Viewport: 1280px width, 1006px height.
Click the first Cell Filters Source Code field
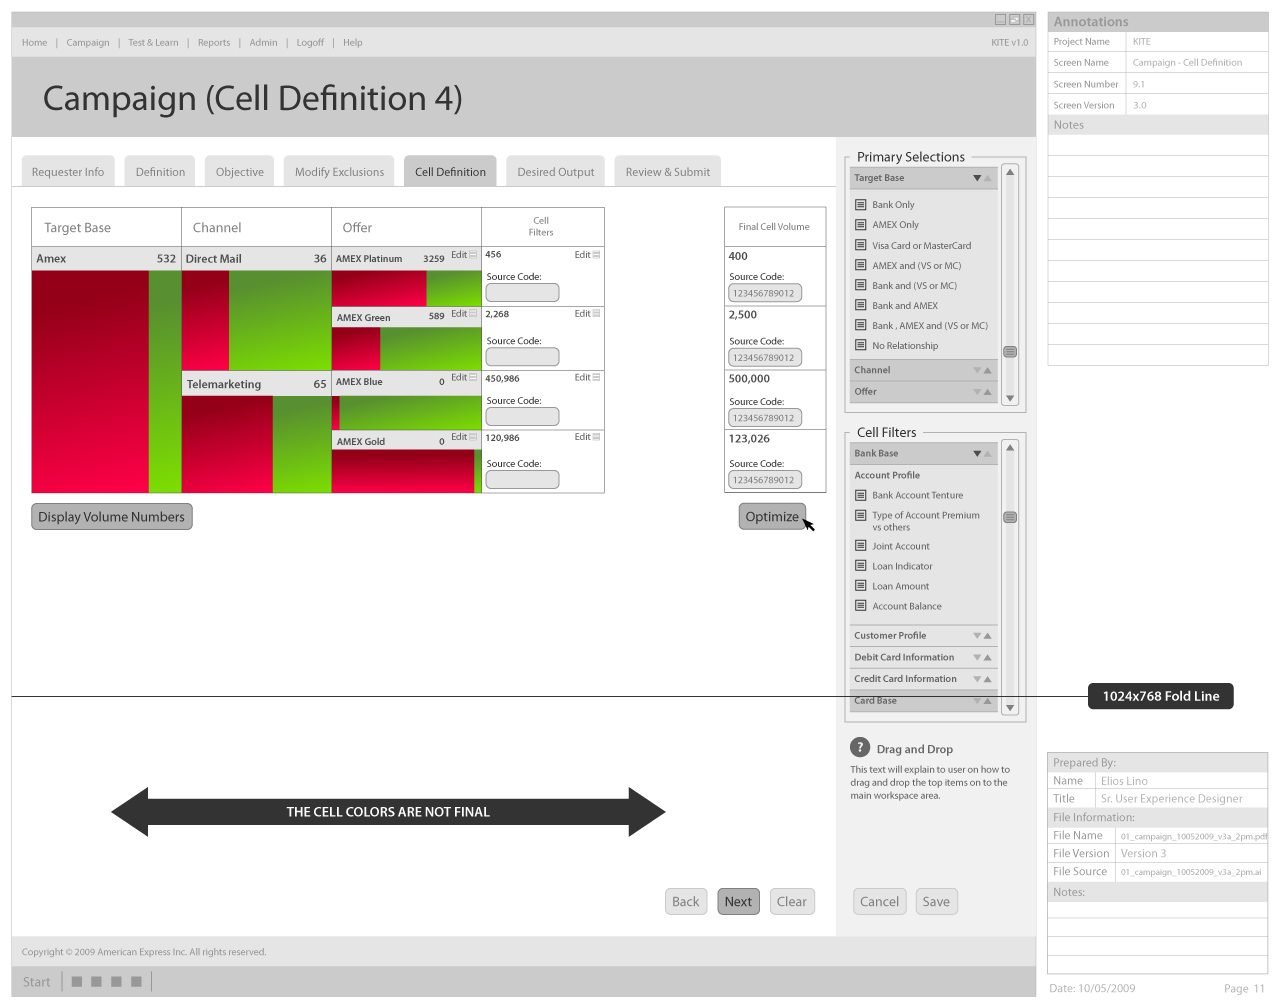[x=522, y=293]
